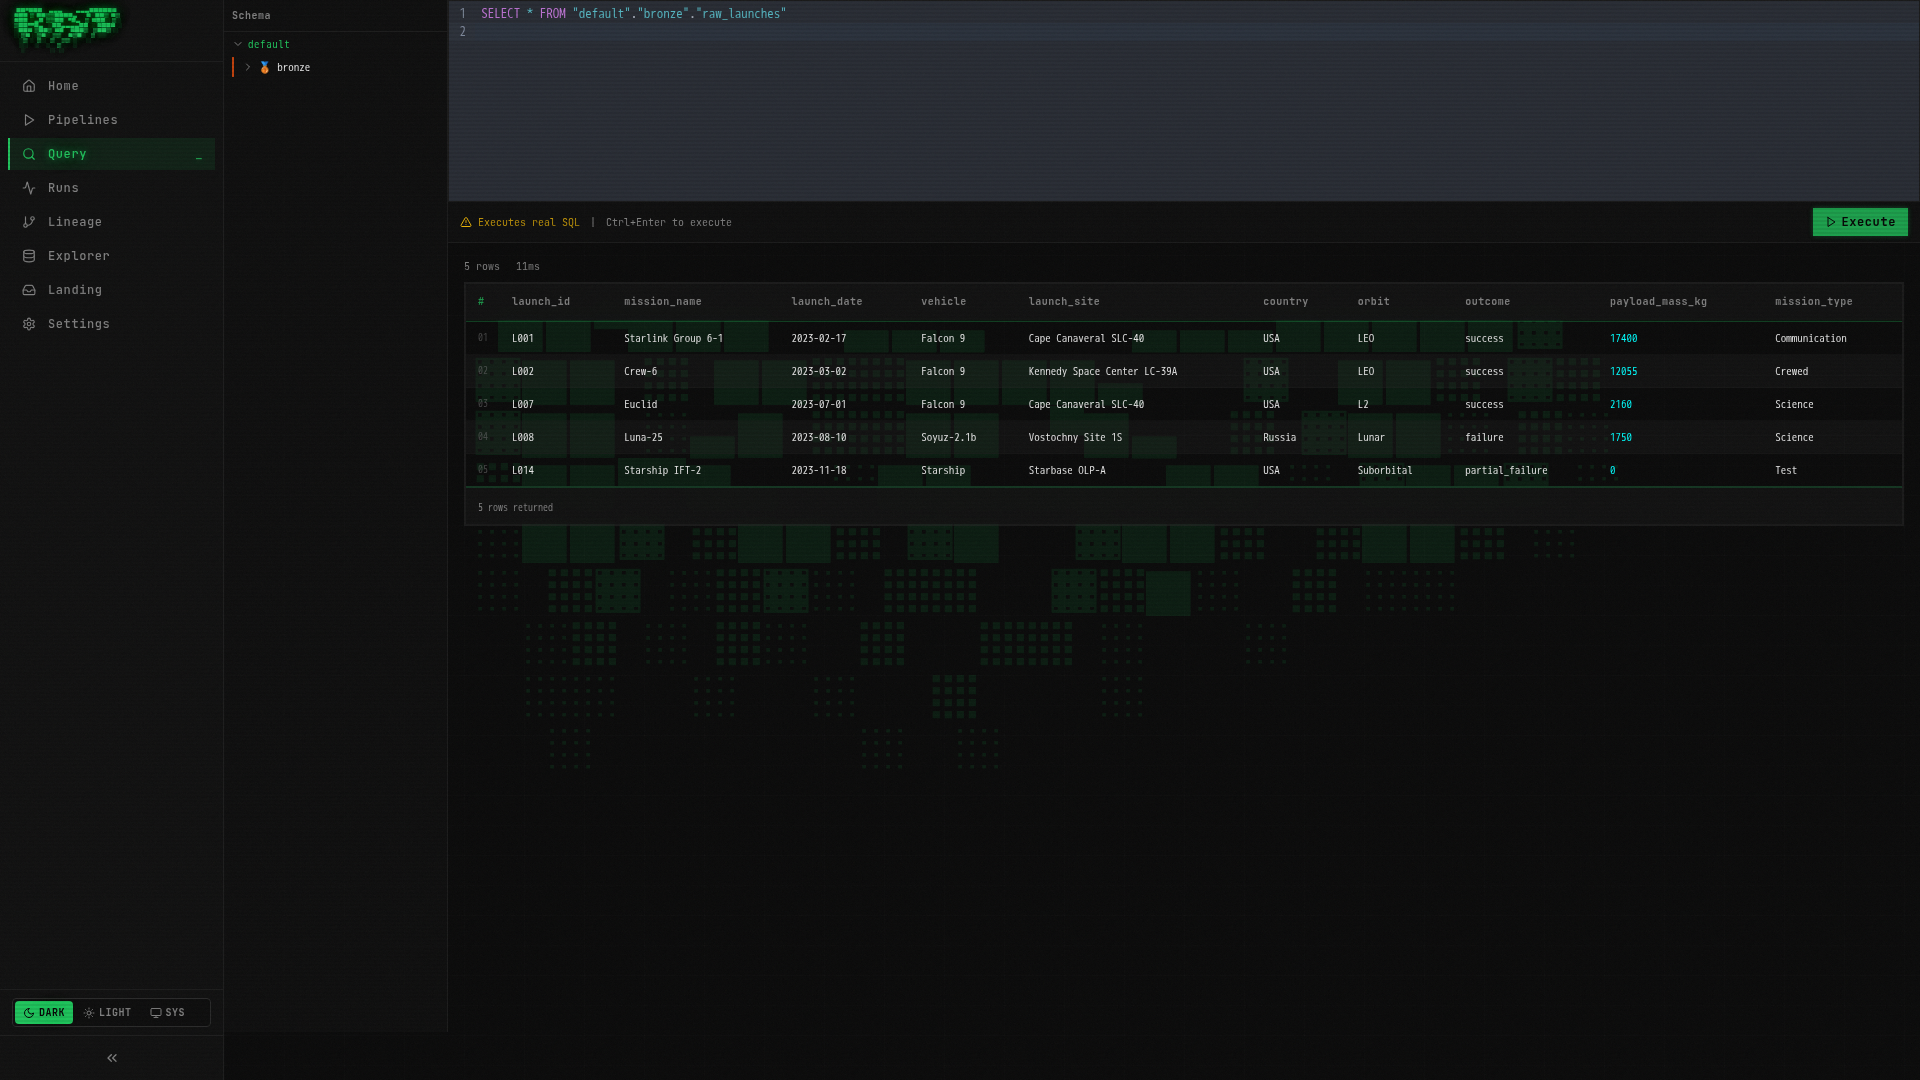
Task: Click the payload_mass_kg column header
Action: pyautogui.click(x=1658, y=302)
